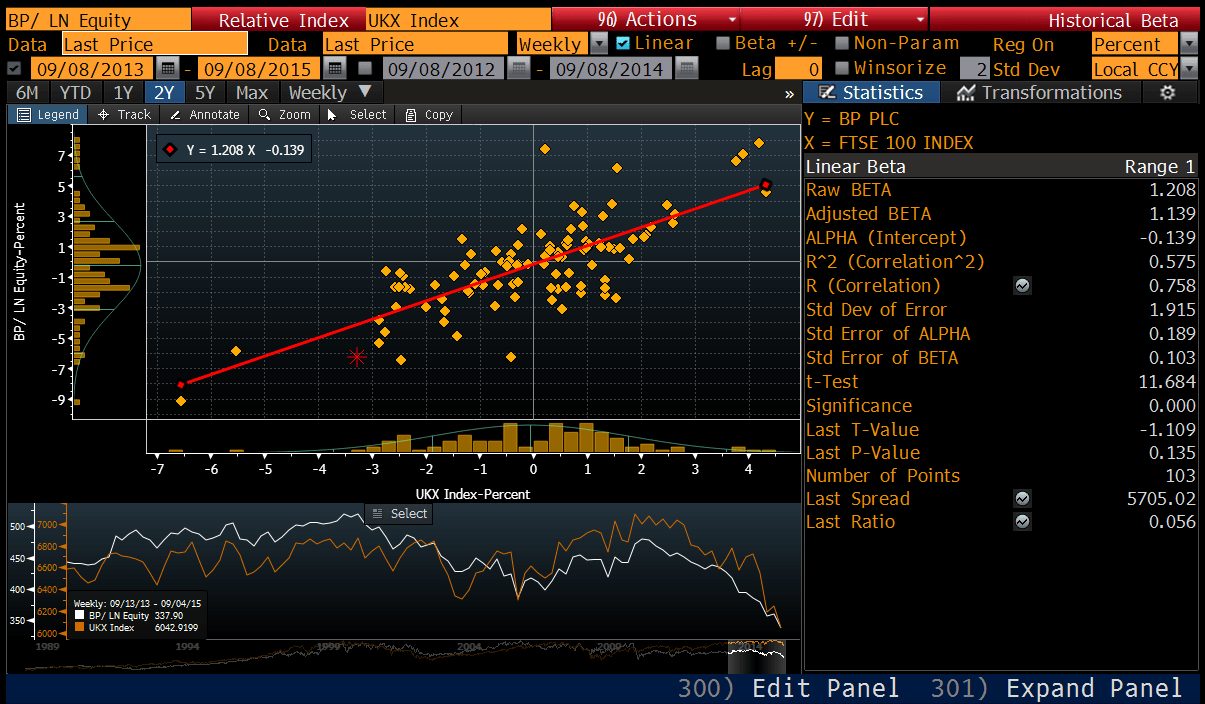
Task: Edit second Last Price data field
Action: point(415,44)
